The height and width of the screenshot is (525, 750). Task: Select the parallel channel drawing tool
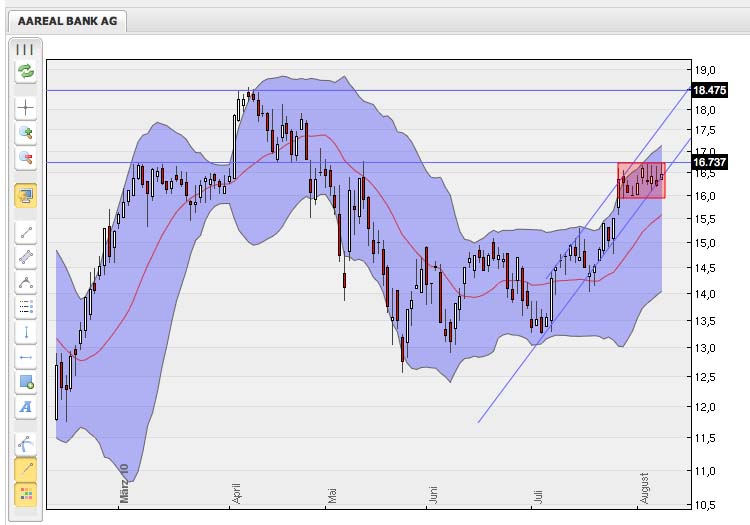tap(26, 258)
